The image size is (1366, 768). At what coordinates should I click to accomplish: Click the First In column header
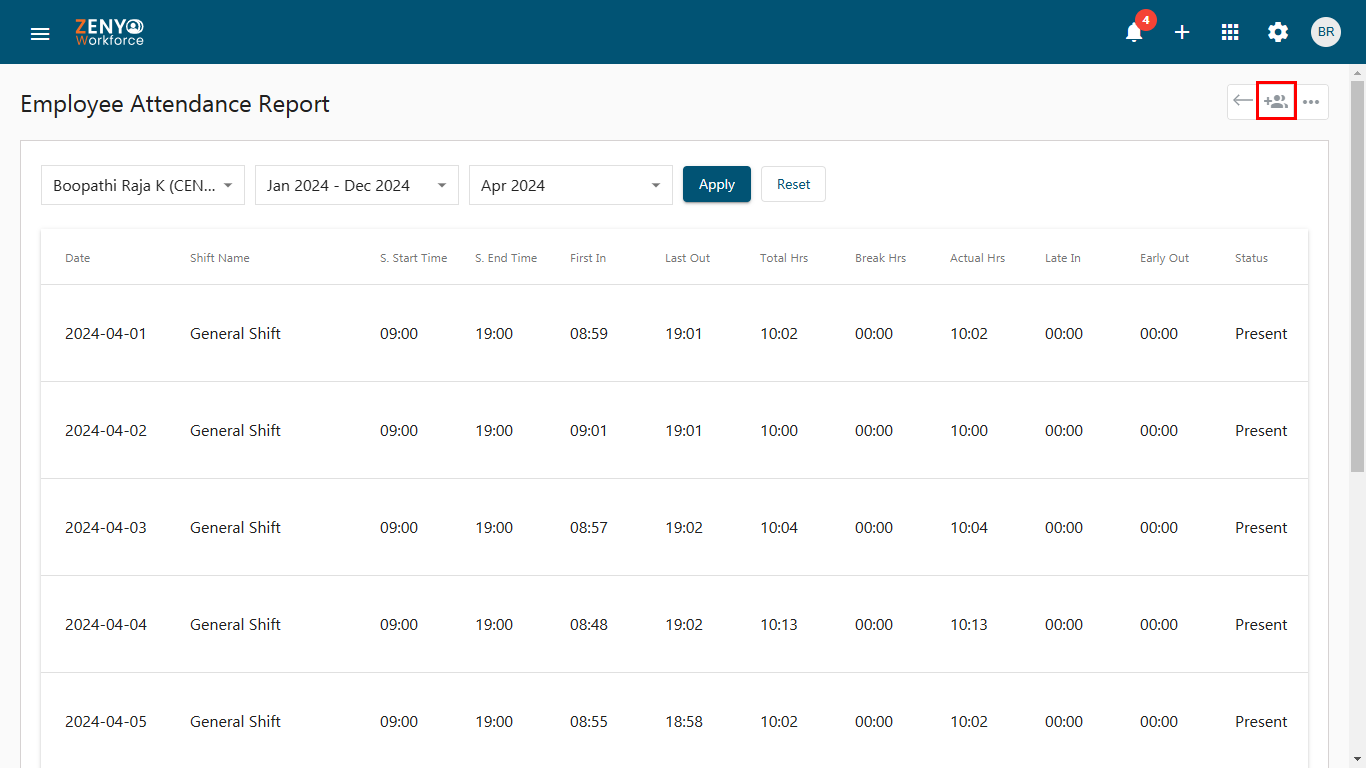point(588,258)
